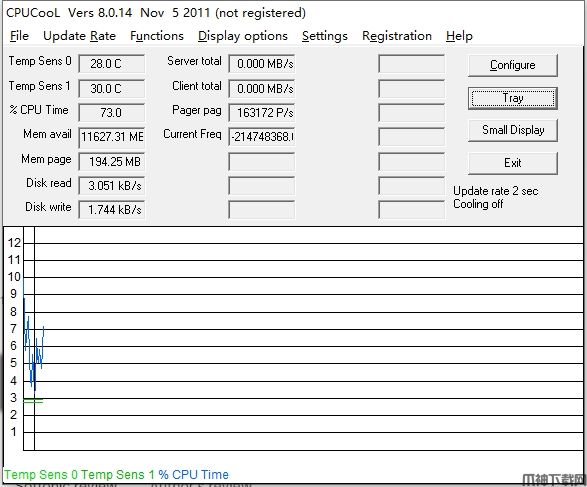Image resolution: width=587 pixels, height=487 pixels.
Task: Click the green Temp Sens 1 legend label
Action: click(x=118, y=475)
